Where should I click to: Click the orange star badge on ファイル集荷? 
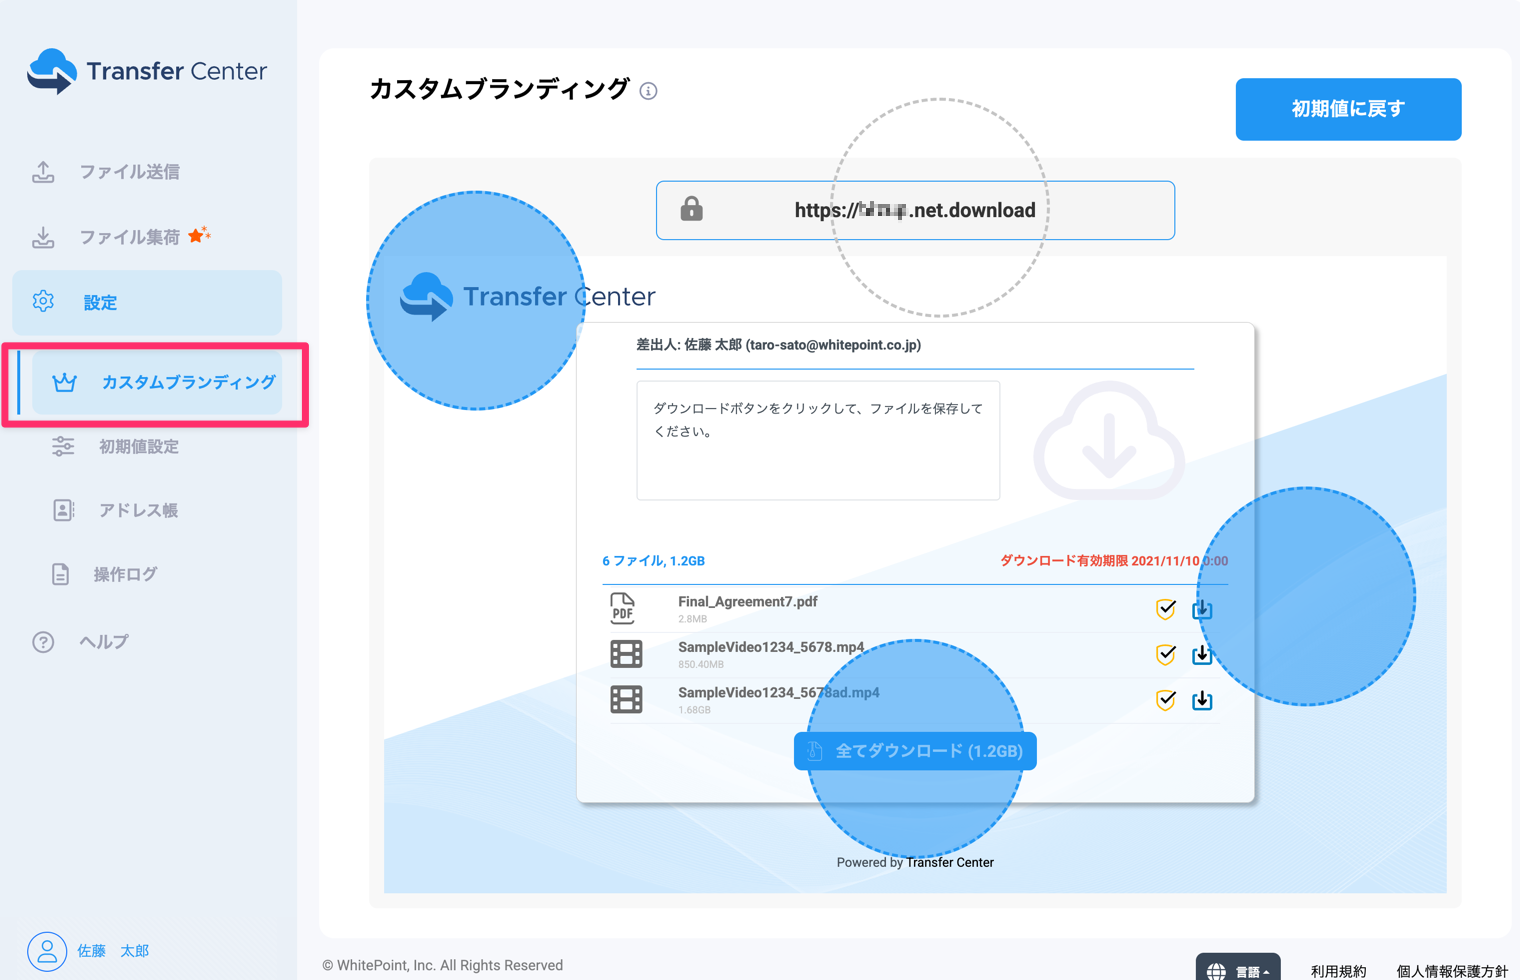(x=199, y=234)
